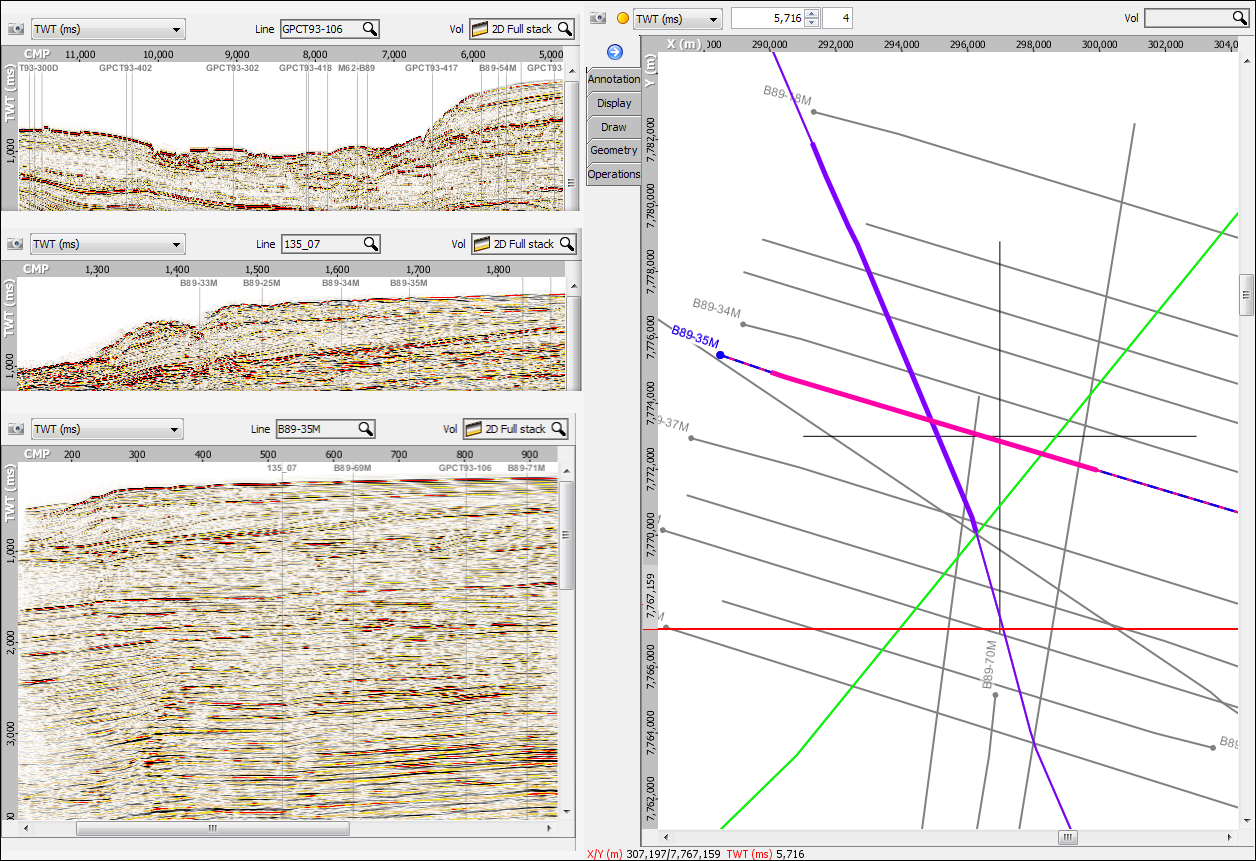Click the GPCT93-418 intersection label in the top section
This screenshot has height=861, width=1256.
pyautogui.click(x=305, y=68)
